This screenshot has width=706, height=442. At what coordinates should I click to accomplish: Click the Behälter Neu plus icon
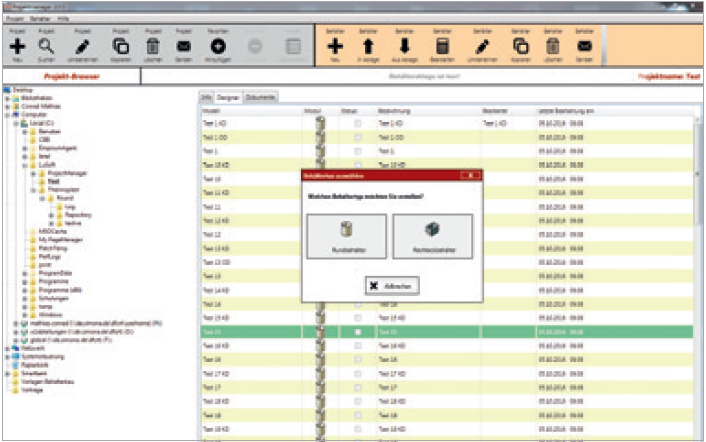336,45
